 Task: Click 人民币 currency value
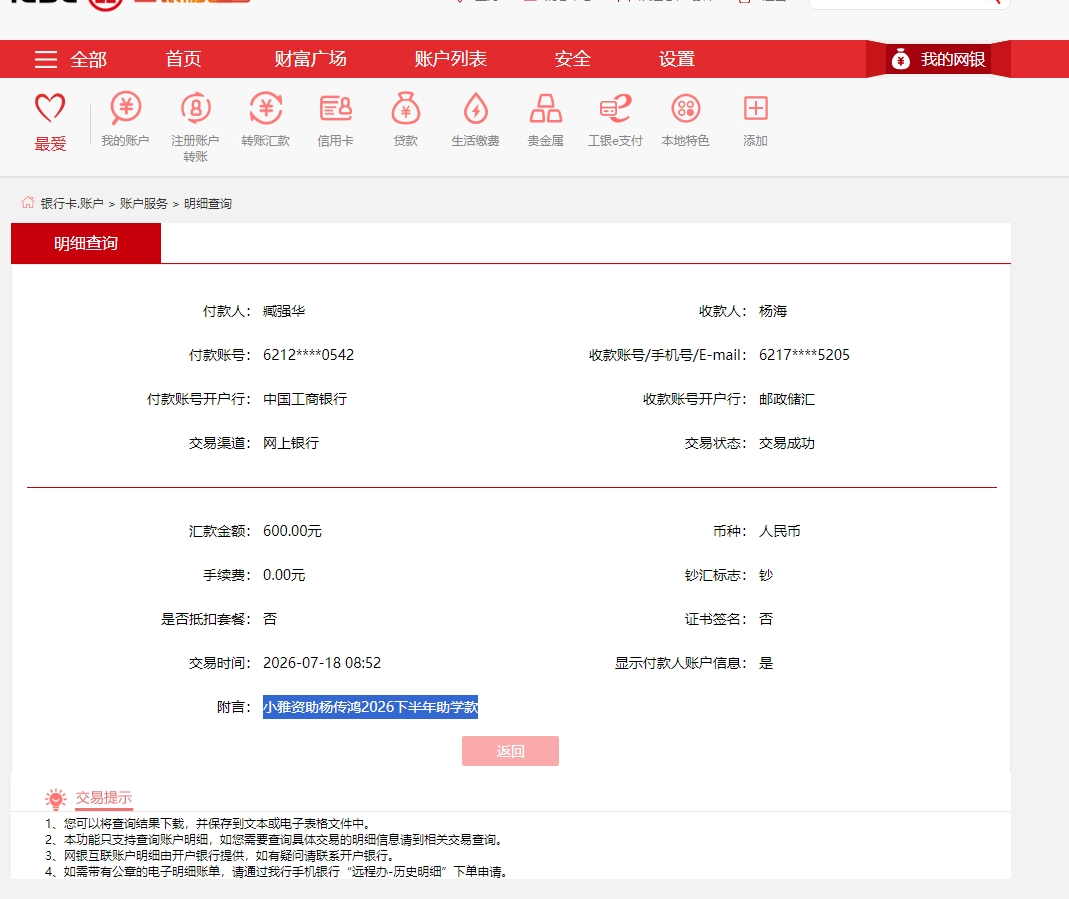[780, 532]
